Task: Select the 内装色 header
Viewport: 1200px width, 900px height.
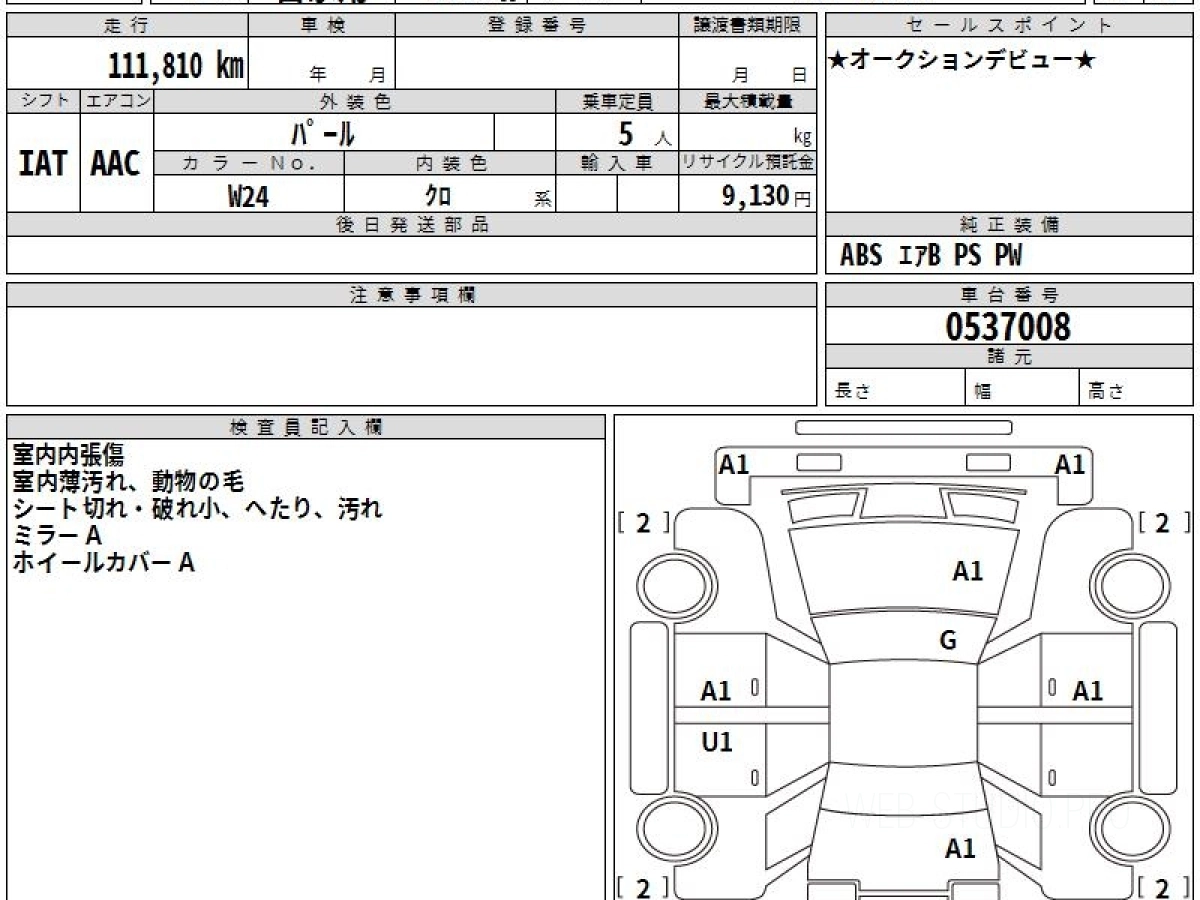Action: click(450, 163)
